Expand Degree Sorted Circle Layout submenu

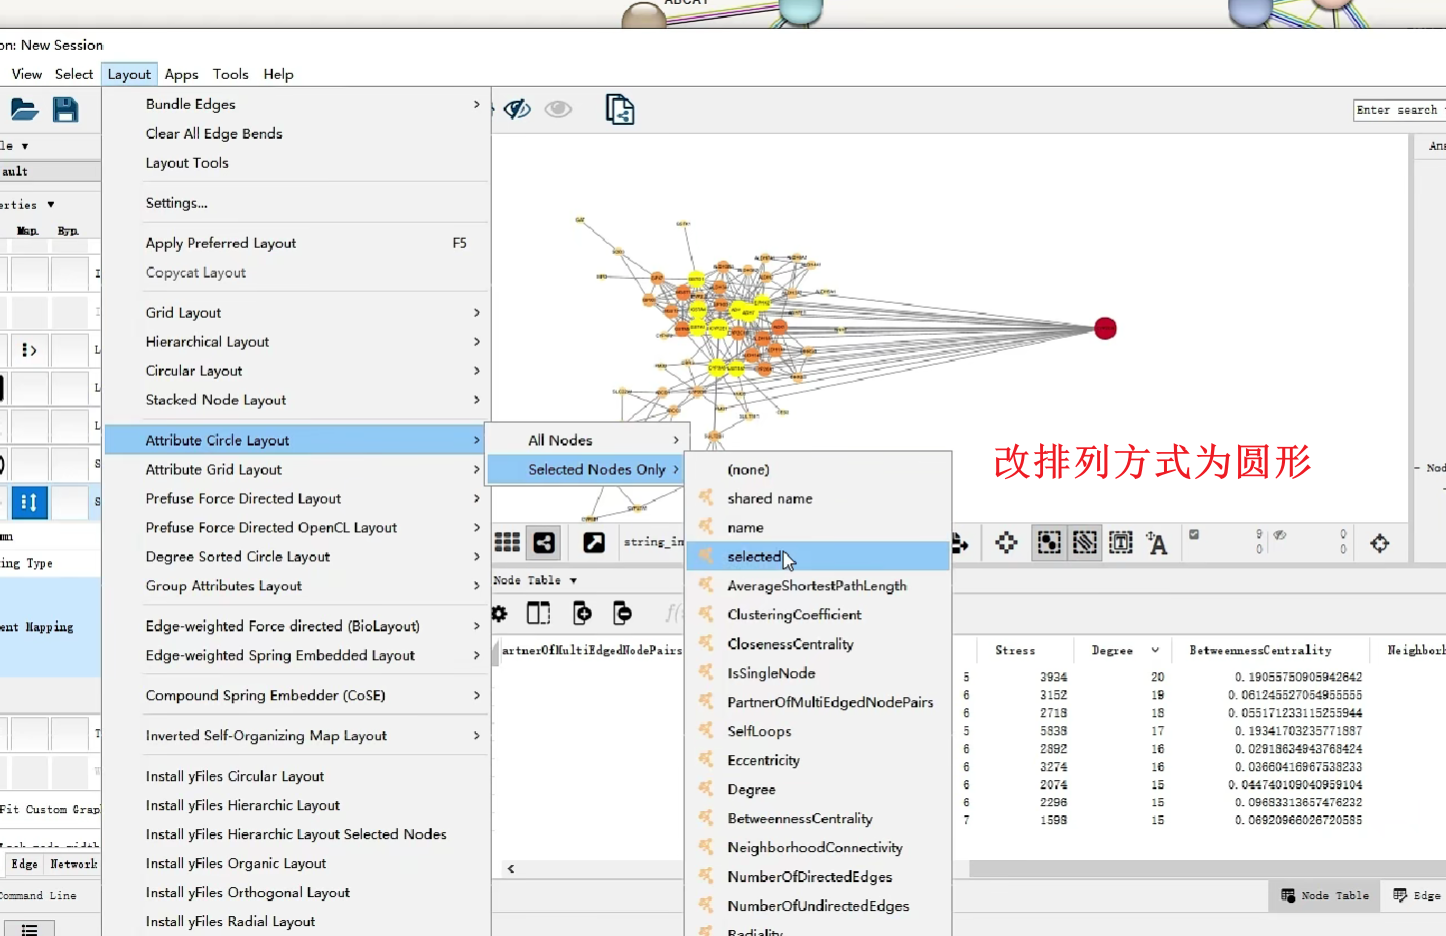tap(296, 556)
